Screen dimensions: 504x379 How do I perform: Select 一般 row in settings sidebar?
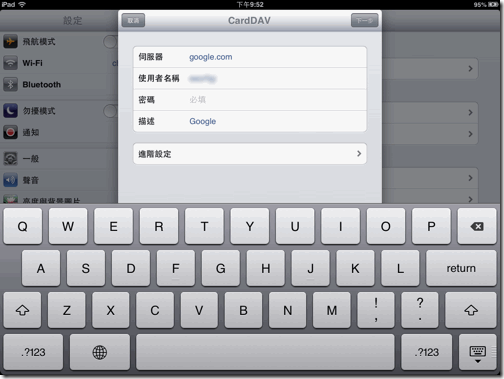click(59, 159)
